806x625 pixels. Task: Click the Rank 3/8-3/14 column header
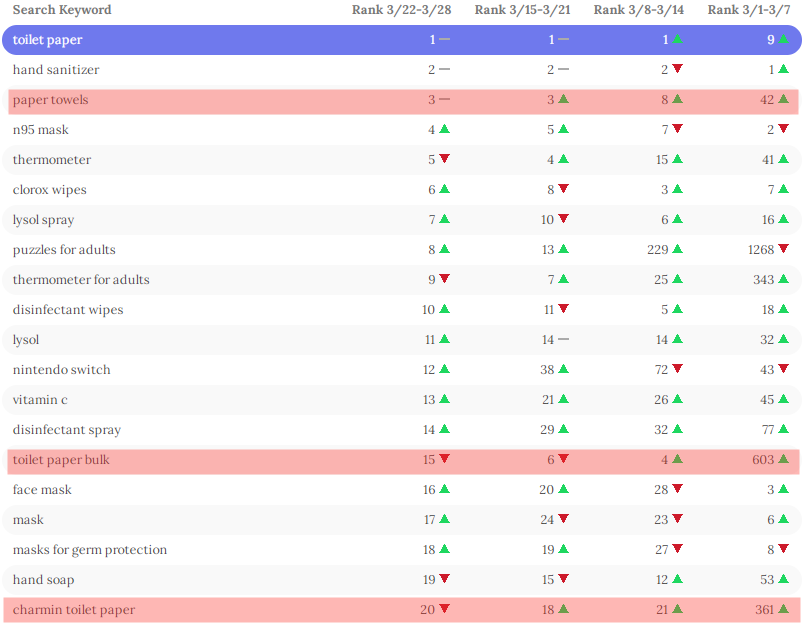[x=638, y=10]
